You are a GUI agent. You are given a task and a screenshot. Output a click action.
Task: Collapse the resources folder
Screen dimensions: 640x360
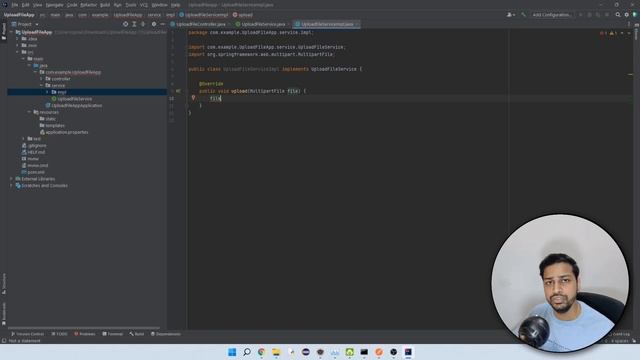[29, 112]
